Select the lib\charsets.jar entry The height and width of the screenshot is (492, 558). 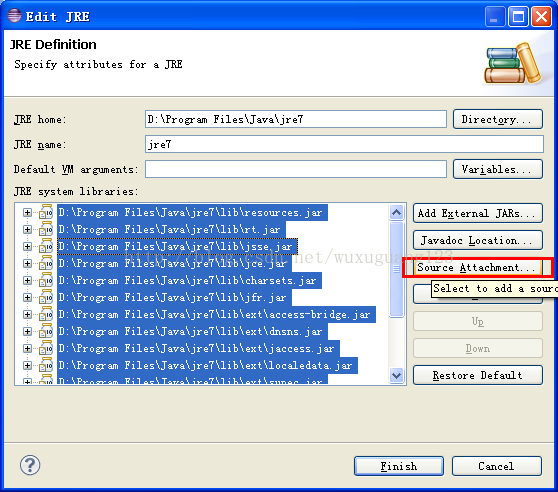(189, 280)
